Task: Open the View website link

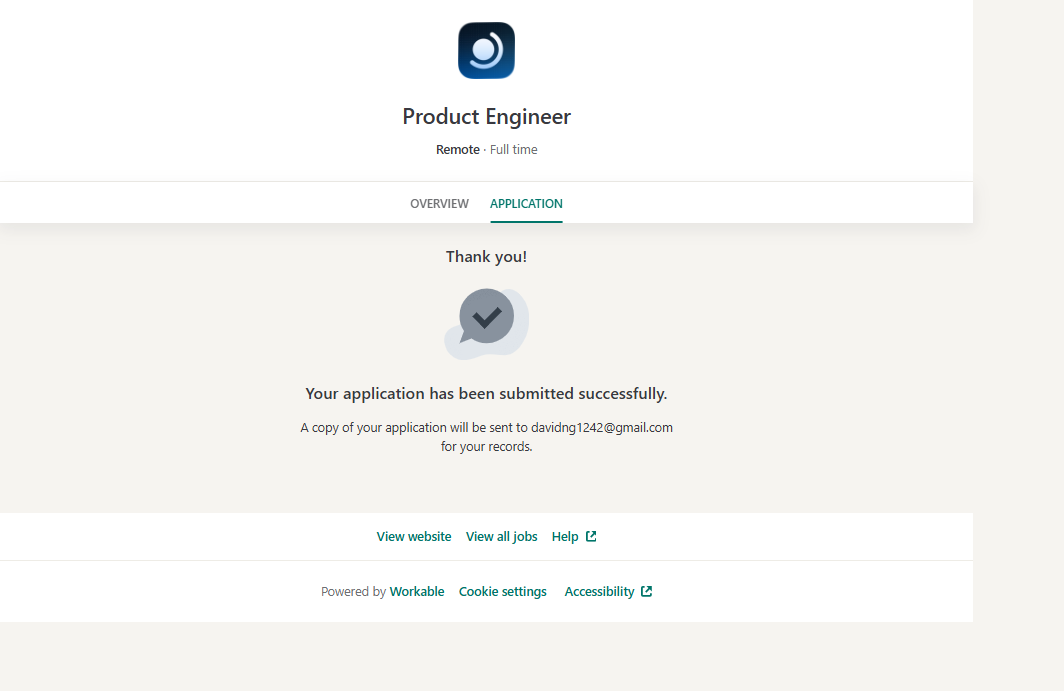Action: 414,537
